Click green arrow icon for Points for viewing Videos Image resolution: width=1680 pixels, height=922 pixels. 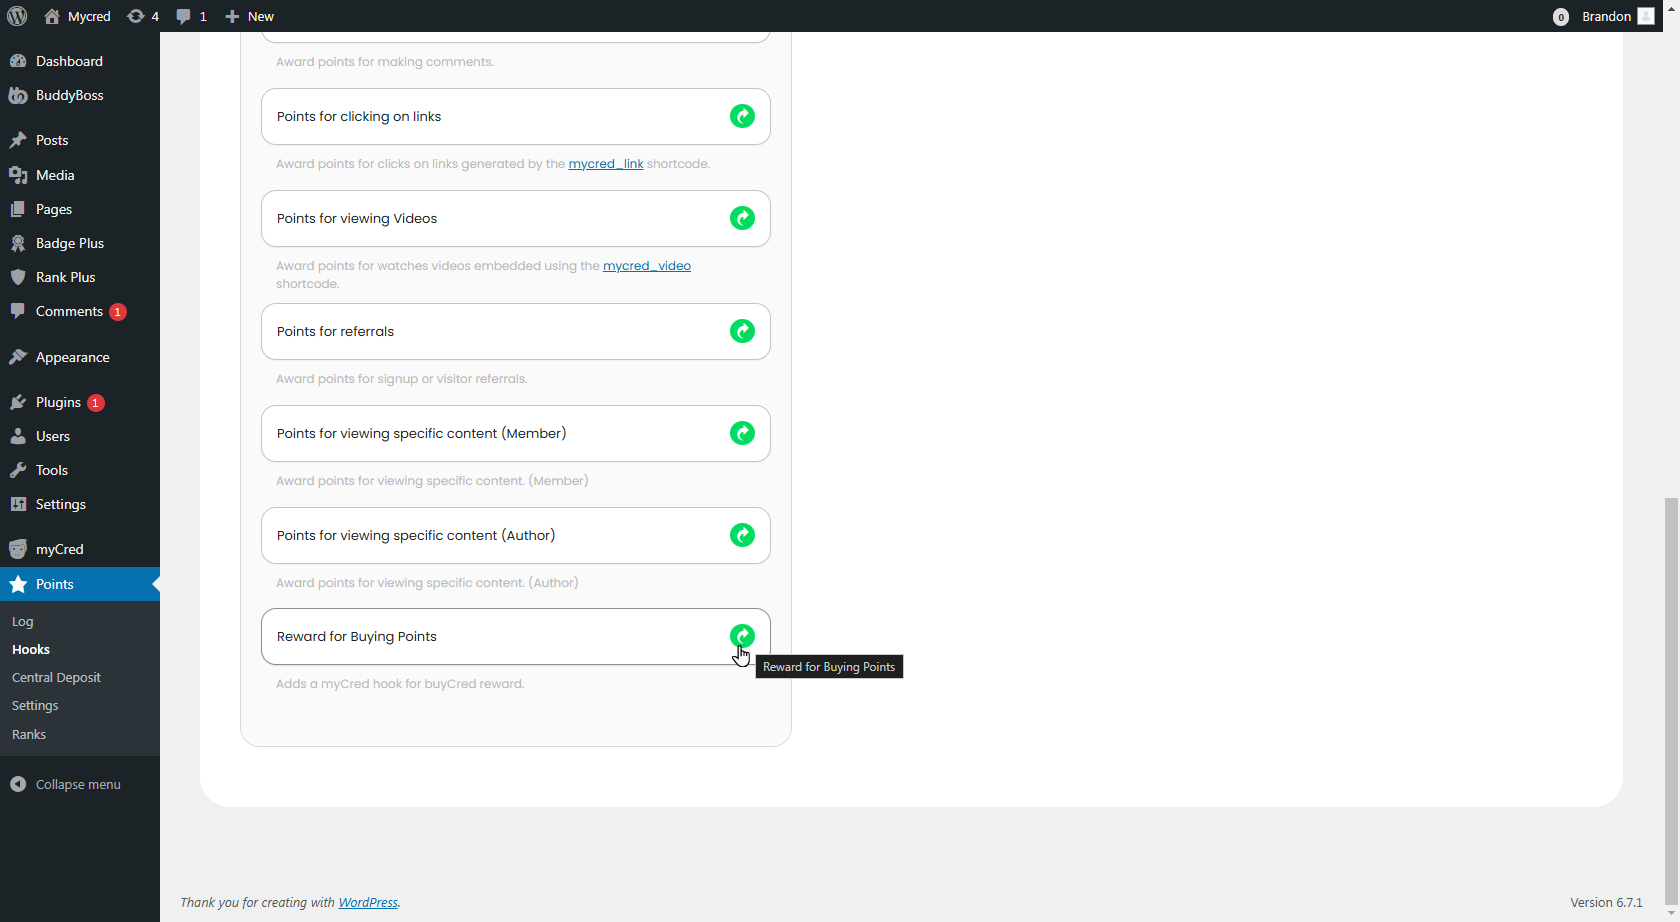(x=742, y=219)
